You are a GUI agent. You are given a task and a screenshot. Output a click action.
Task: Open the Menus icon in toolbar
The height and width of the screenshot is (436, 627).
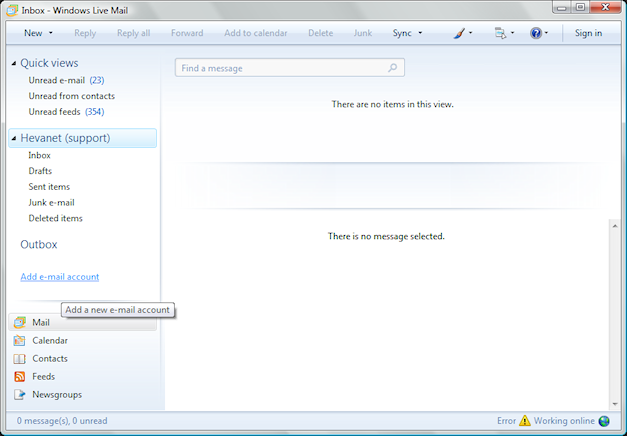click(x=500, y=33)
